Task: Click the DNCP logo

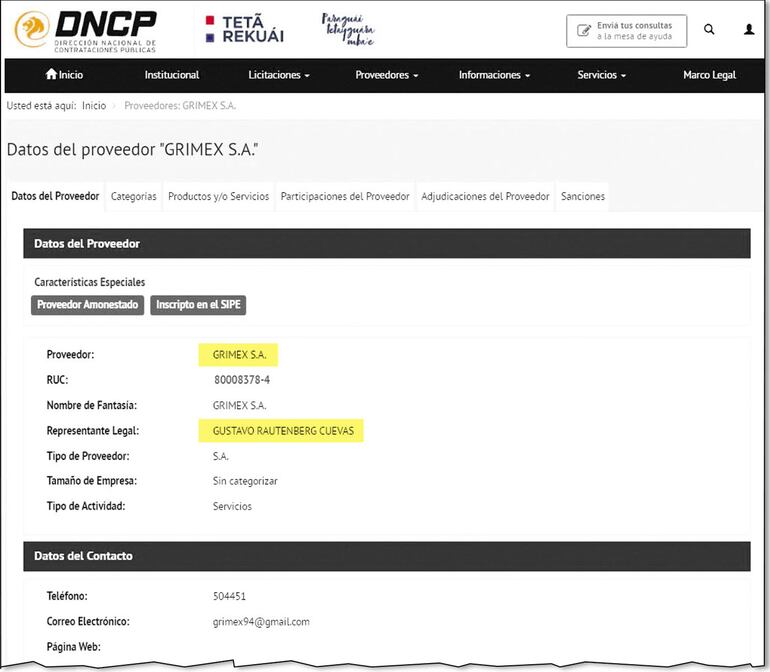Action: click(85, 31)
